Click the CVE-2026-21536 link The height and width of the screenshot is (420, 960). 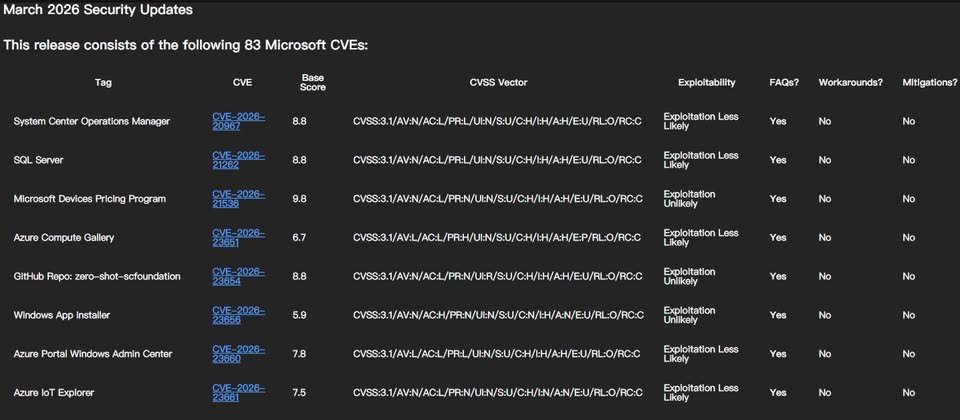coord(238,199)
